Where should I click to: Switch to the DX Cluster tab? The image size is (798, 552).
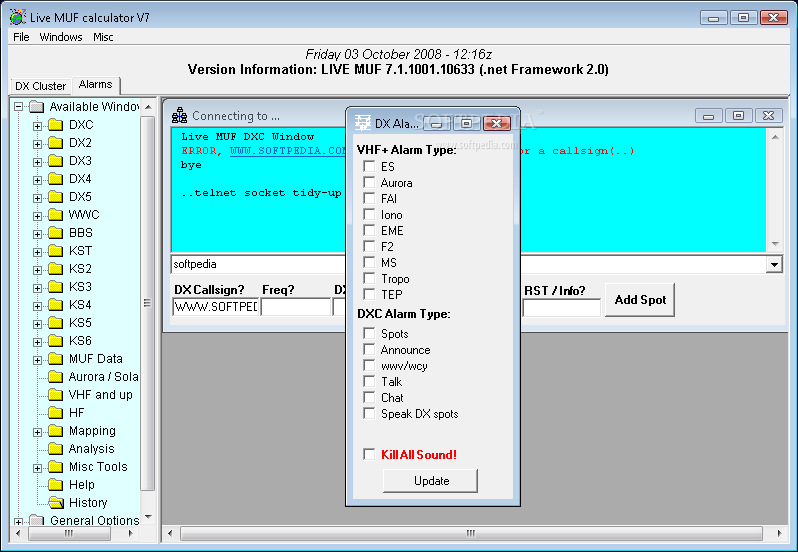(x=41, y=86)
